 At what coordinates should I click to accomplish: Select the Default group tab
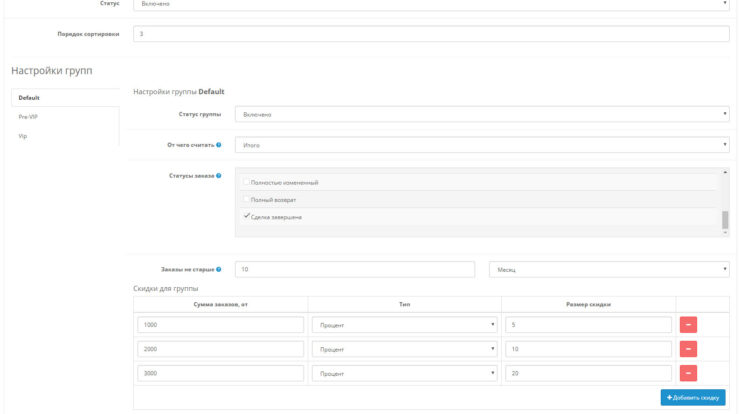65,98
